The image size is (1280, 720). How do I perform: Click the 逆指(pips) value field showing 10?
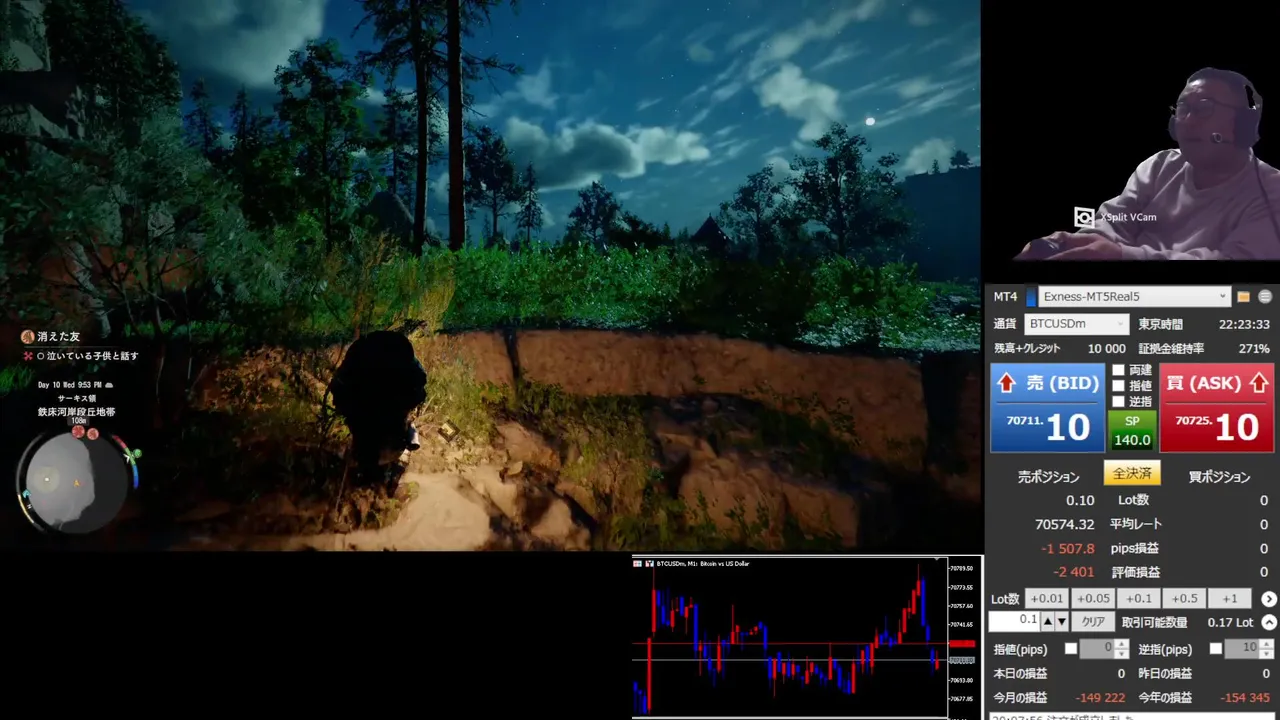1242,649
